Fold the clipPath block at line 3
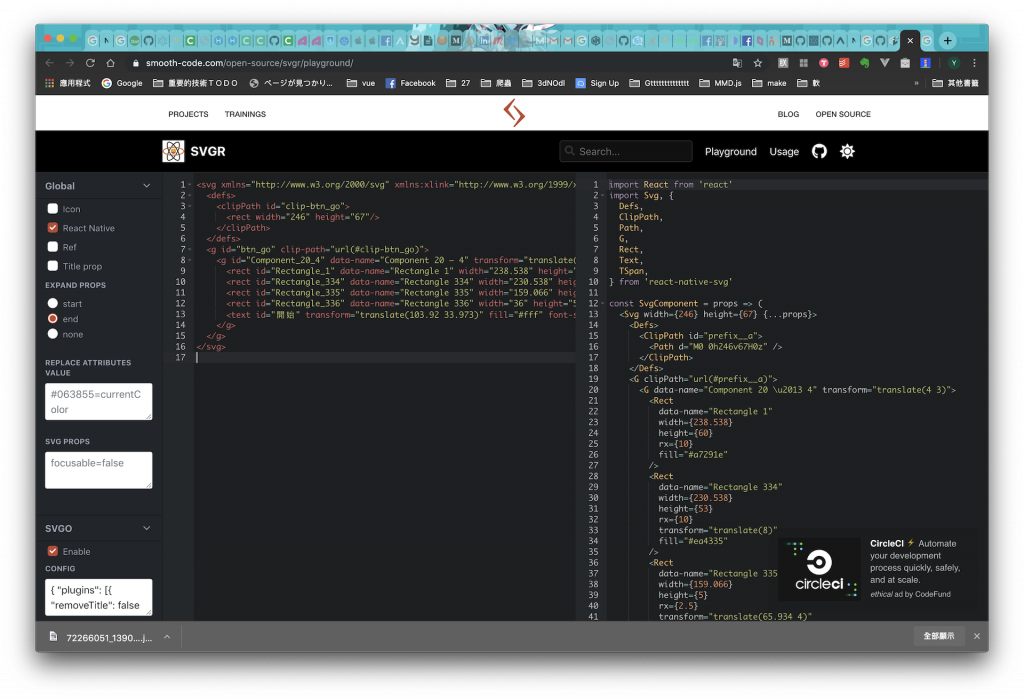 coord(190,206)
